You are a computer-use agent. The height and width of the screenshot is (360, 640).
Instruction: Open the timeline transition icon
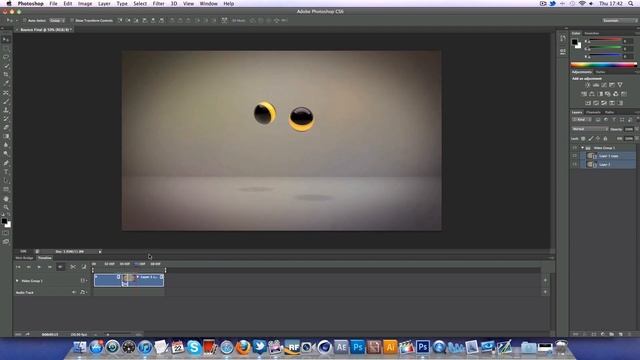(x=84, y=267)
